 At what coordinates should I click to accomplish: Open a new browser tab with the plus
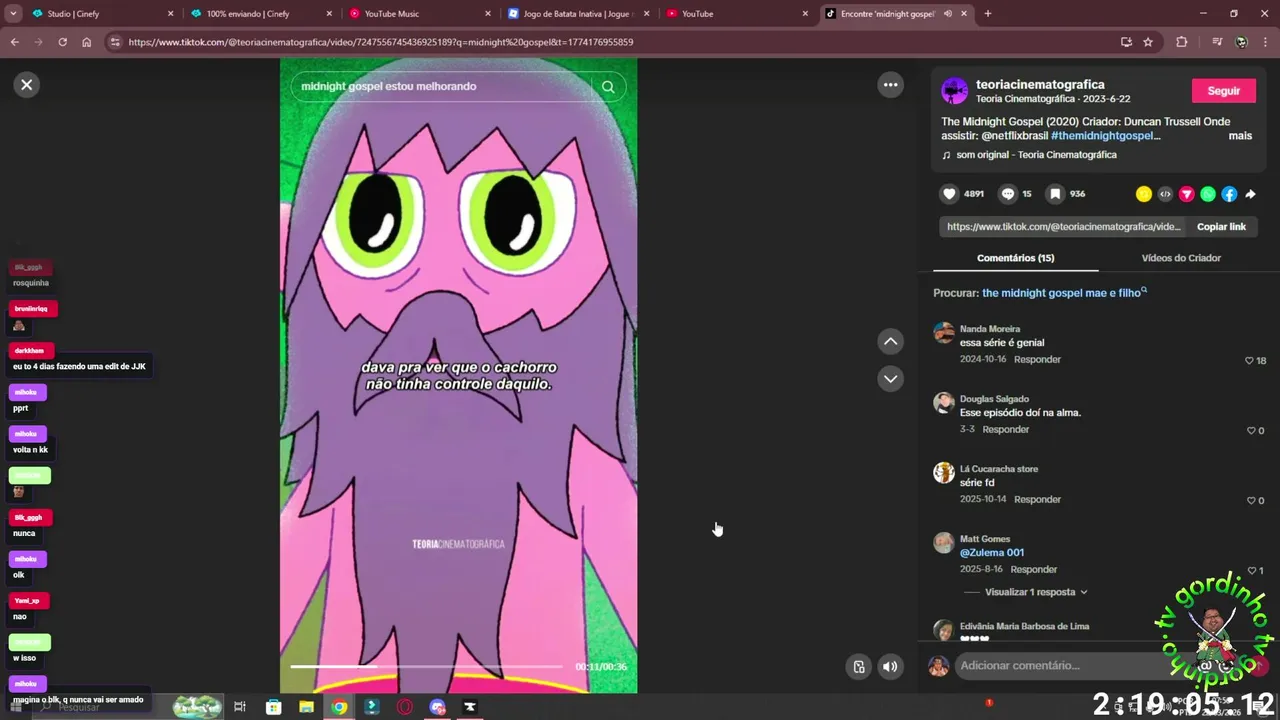(x=988, y=14)
